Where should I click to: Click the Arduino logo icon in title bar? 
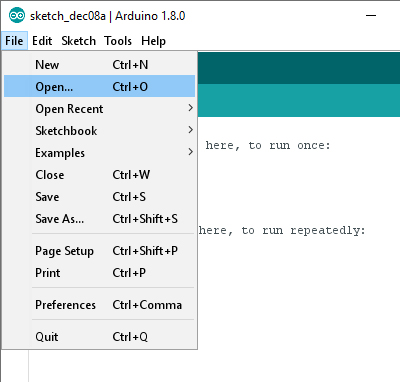click(17, 16)
